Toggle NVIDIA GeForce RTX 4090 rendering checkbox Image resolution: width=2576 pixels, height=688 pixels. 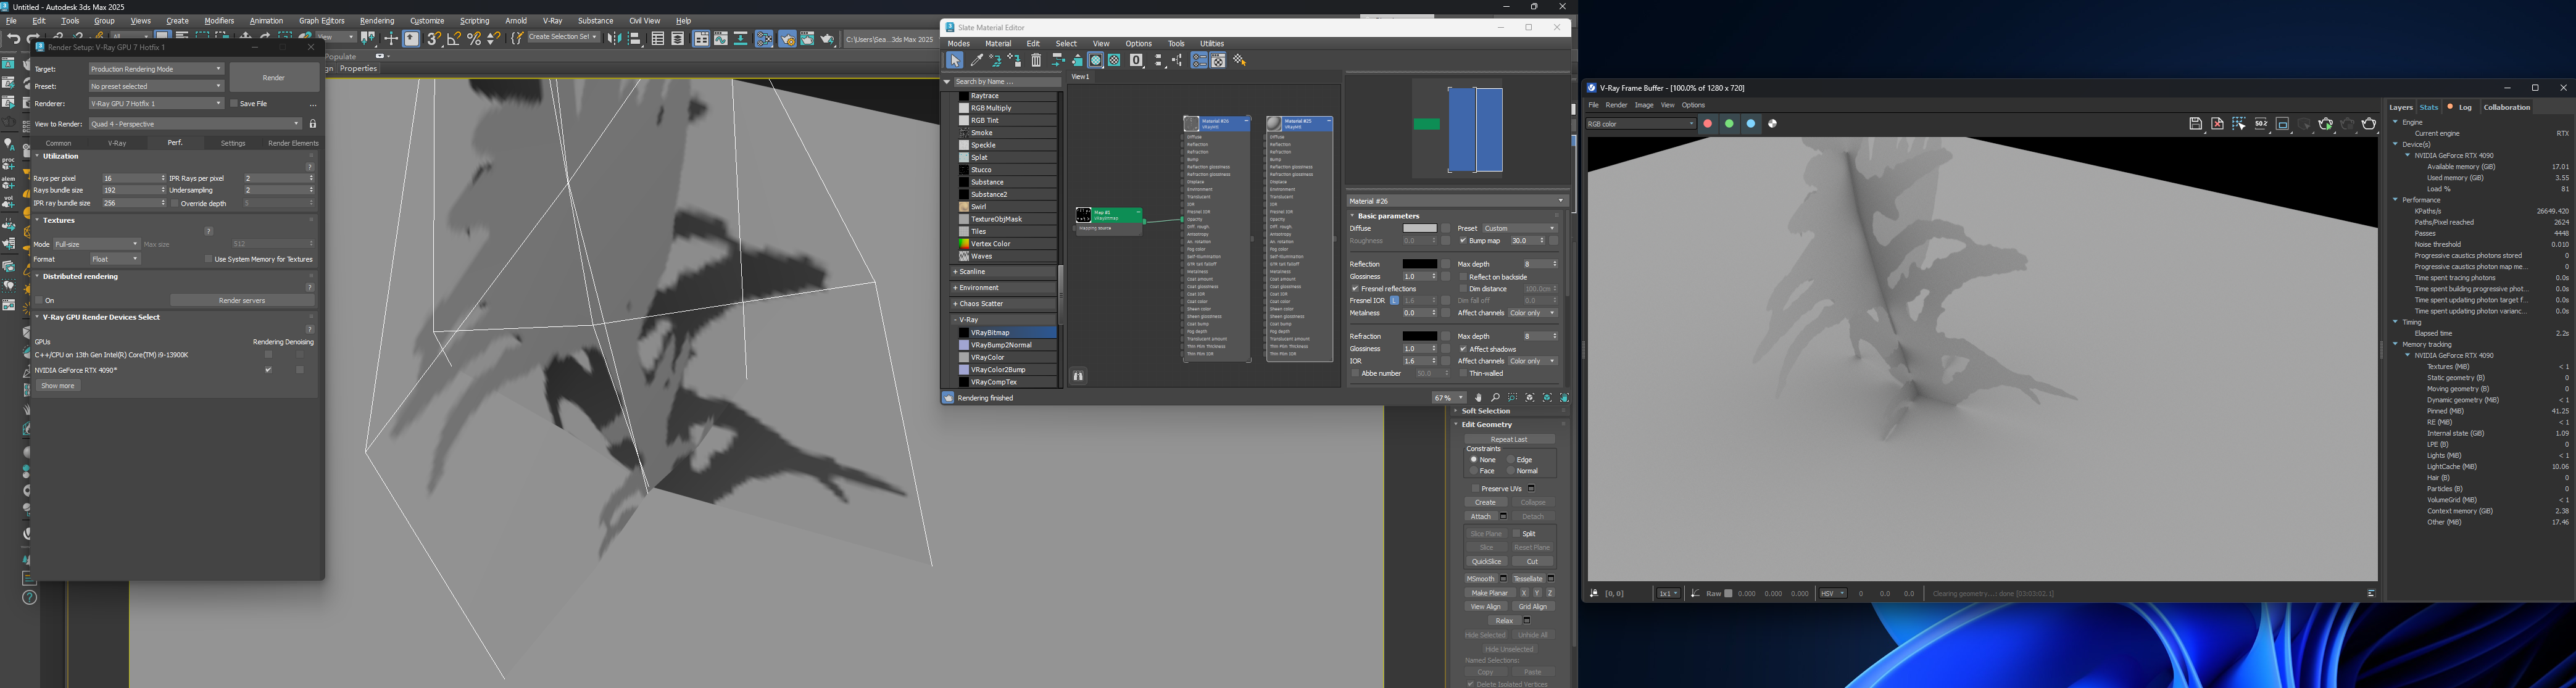[x=268, y=370]
